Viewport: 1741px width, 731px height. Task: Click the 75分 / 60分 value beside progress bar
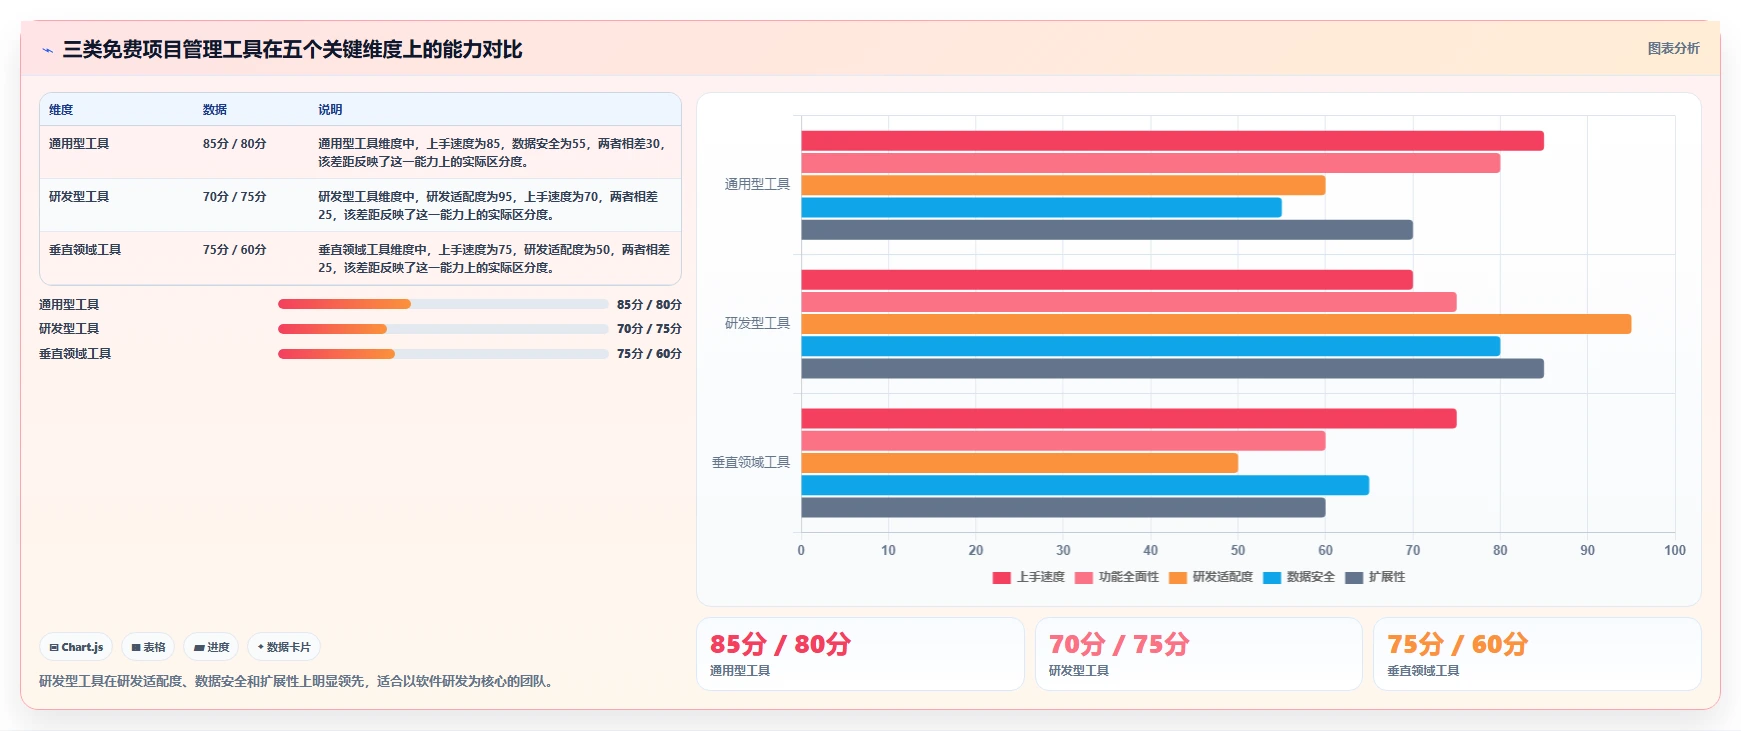pos(649,353)
